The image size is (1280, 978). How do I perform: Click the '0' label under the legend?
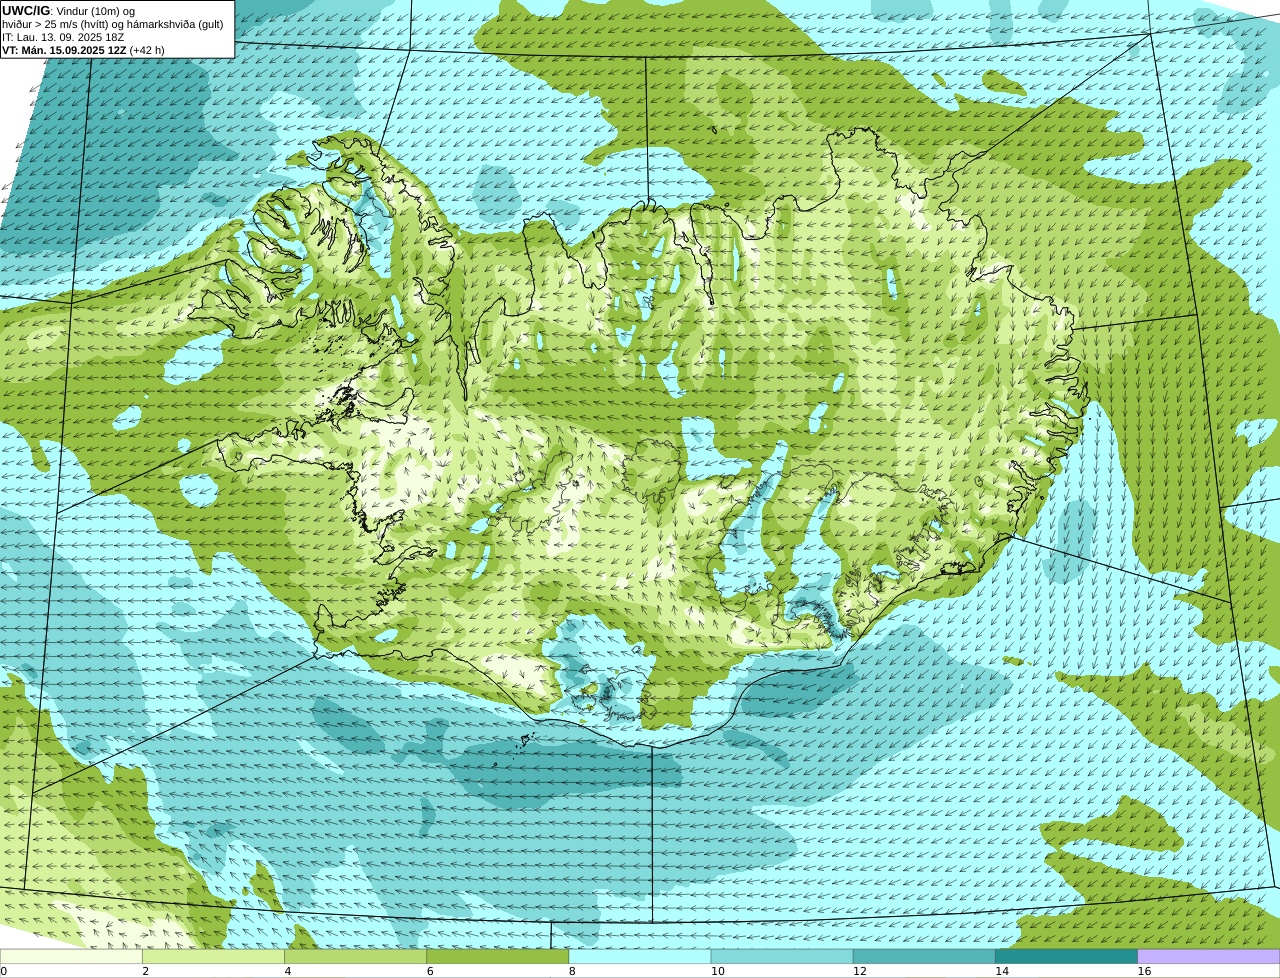[x=3, y=971]
